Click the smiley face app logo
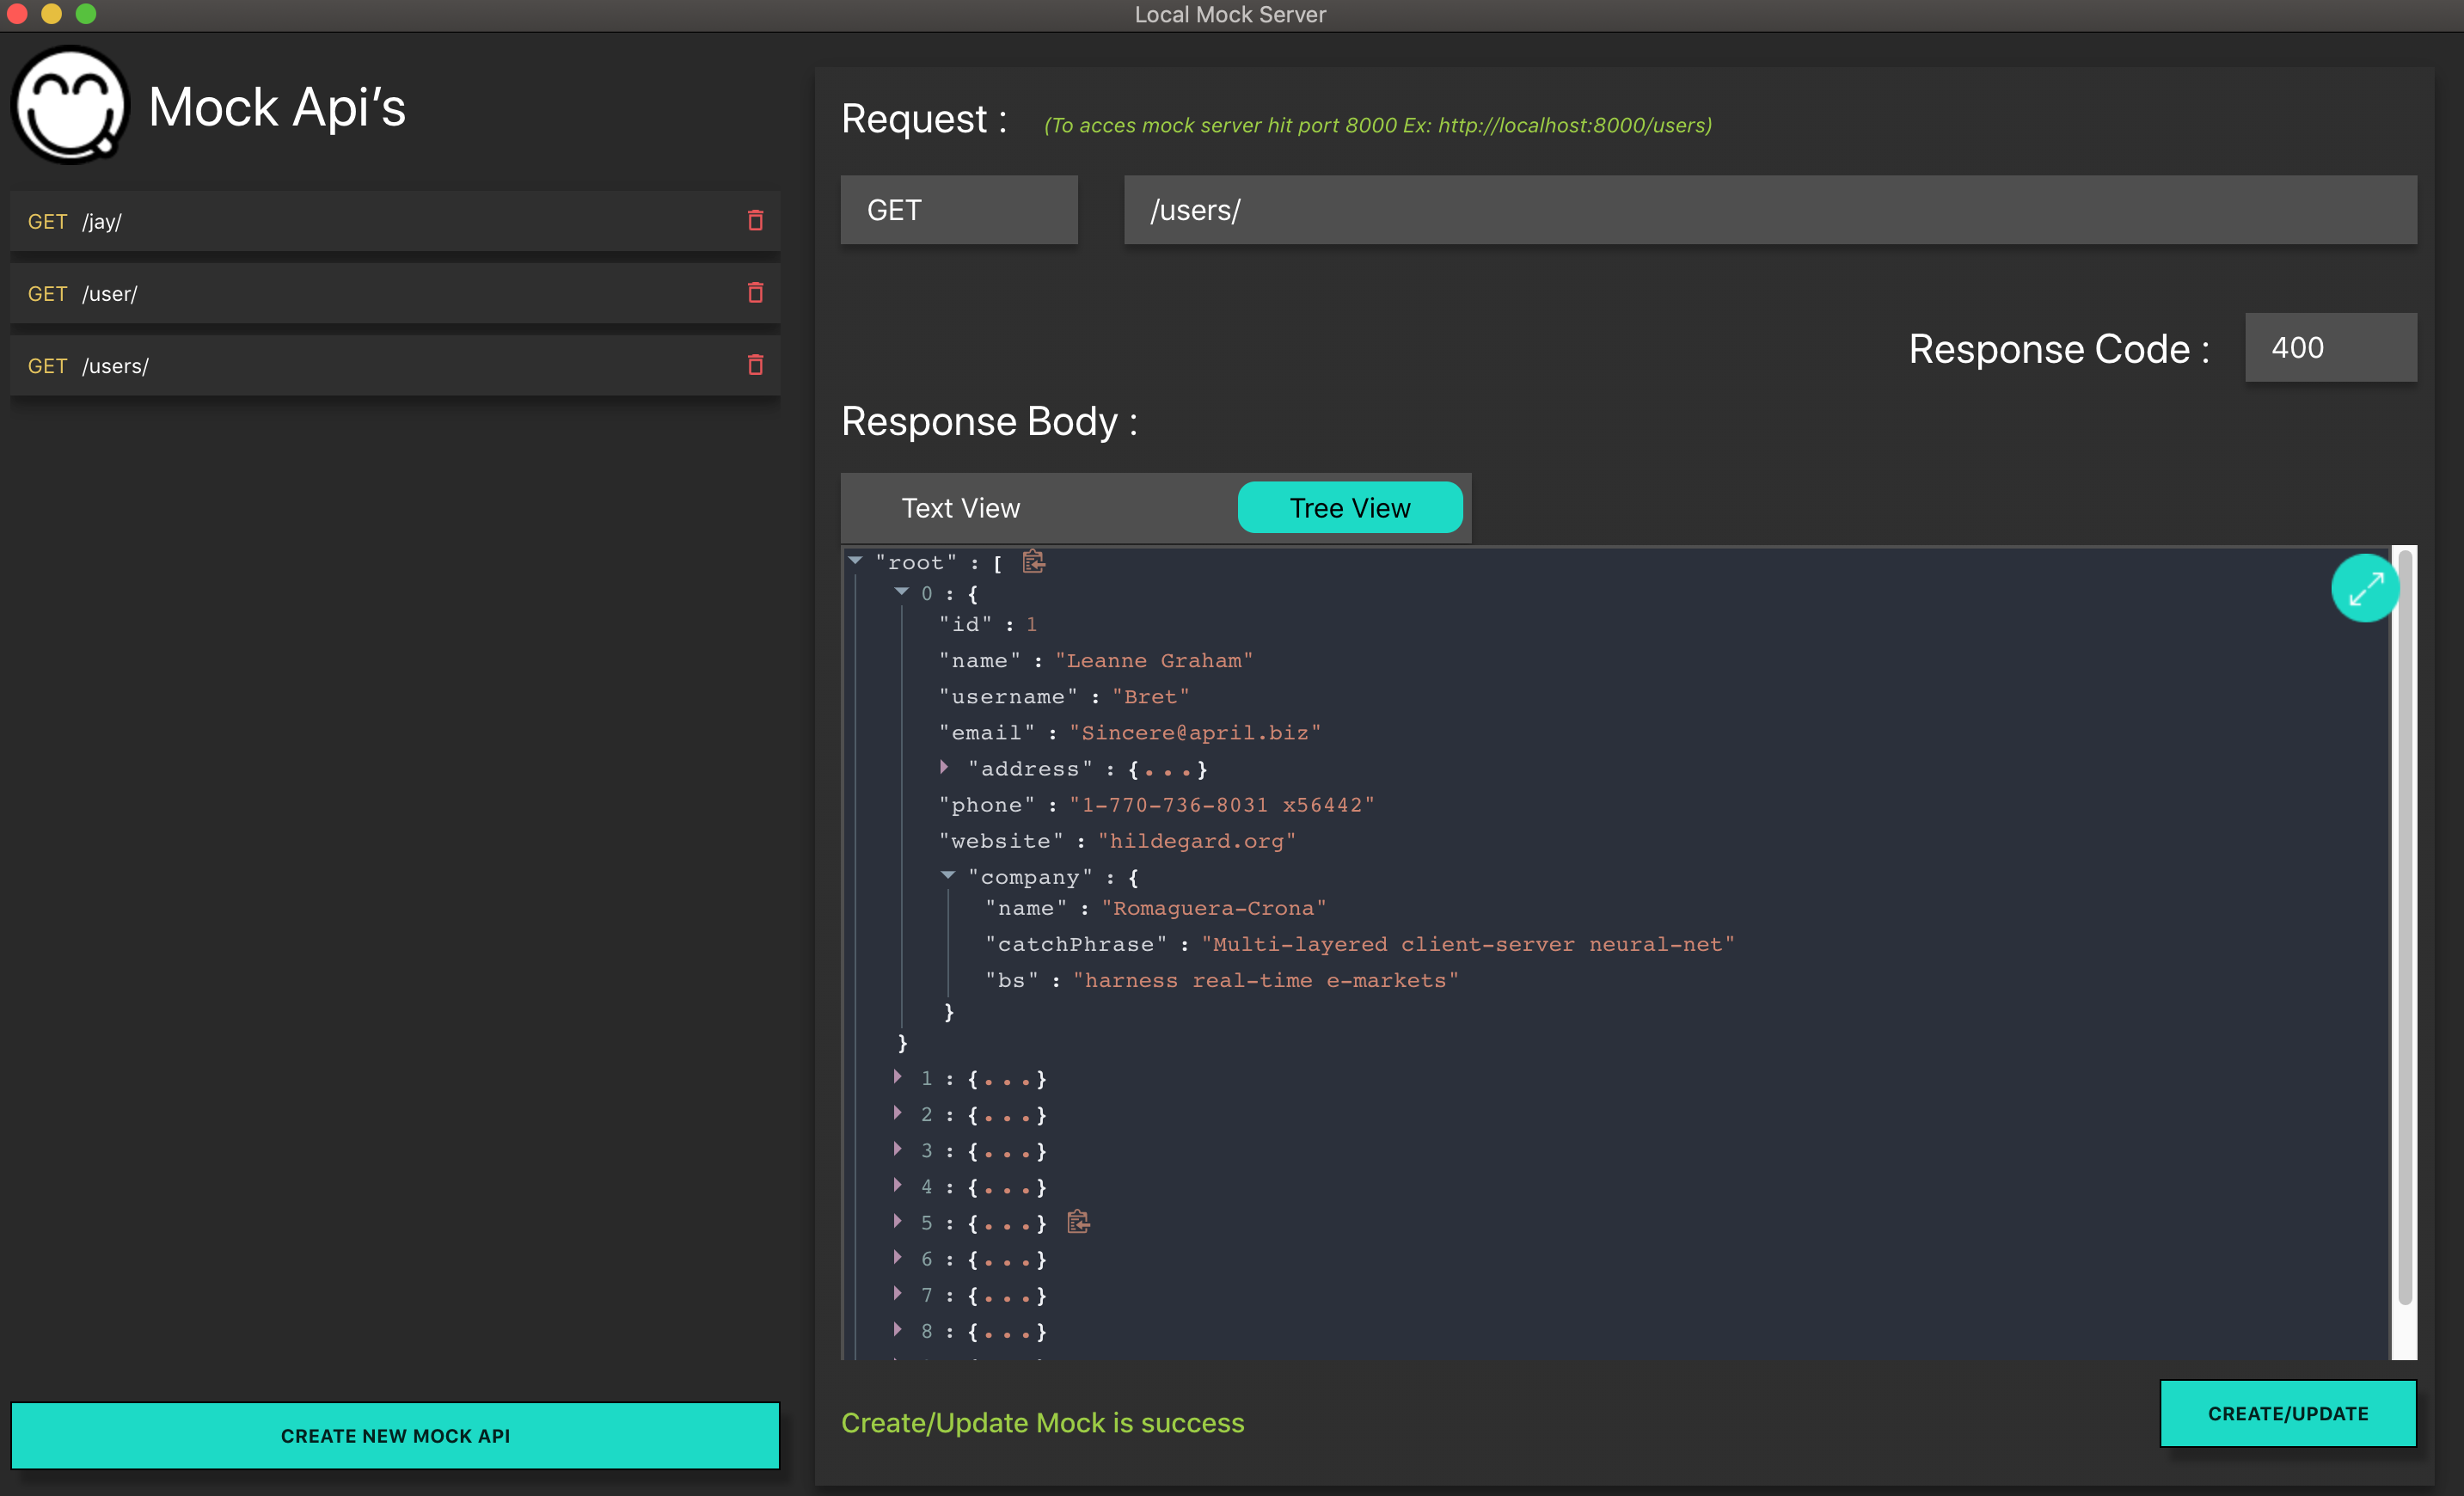Viewport: 2464px width, 1496px height. click(70, 106)
